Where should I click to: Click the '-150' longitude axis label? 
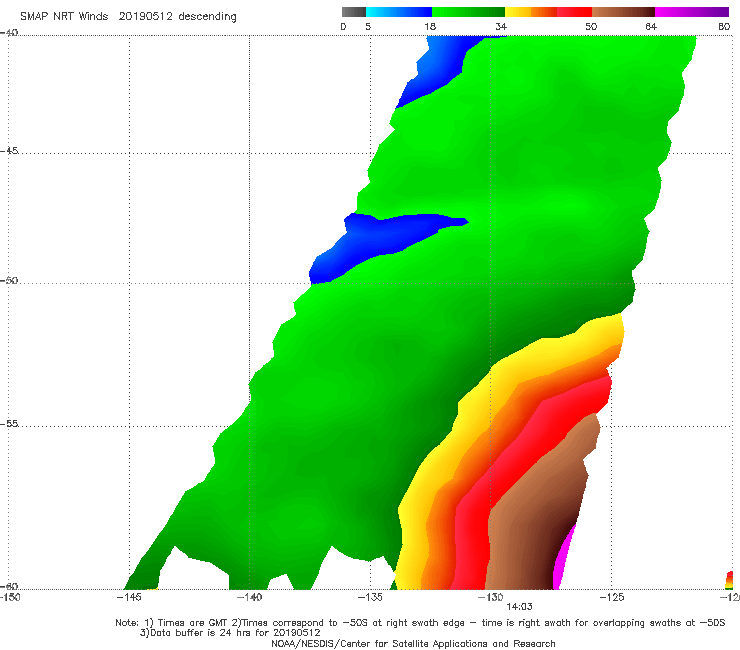pyautogui.click(x=10, y=597)
